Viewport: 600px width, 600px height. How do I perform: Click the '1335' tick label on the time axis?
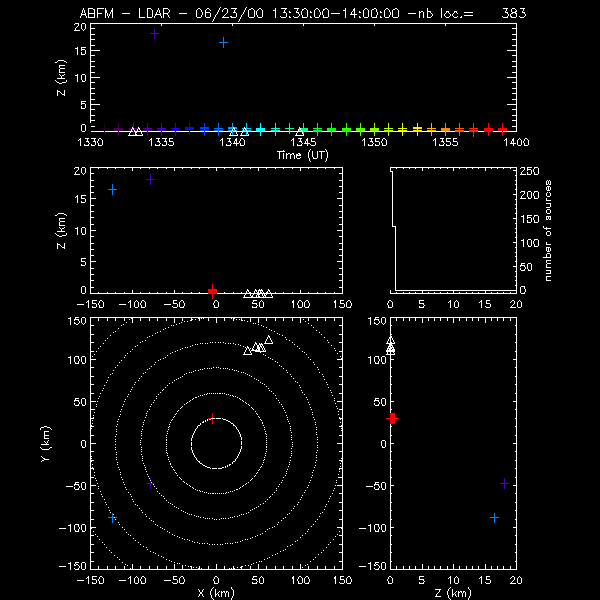coord(161,142)
